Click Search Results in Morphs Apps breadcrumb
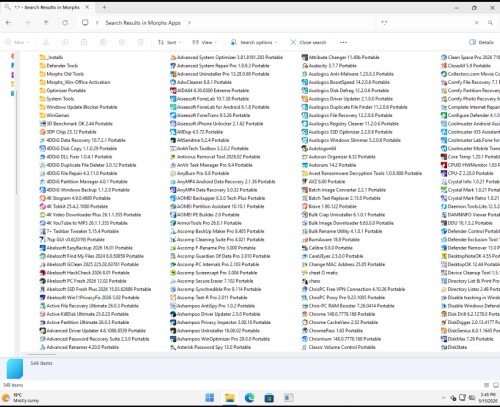Viewport: 500px width, 407px height. click(x=143, y=23)
